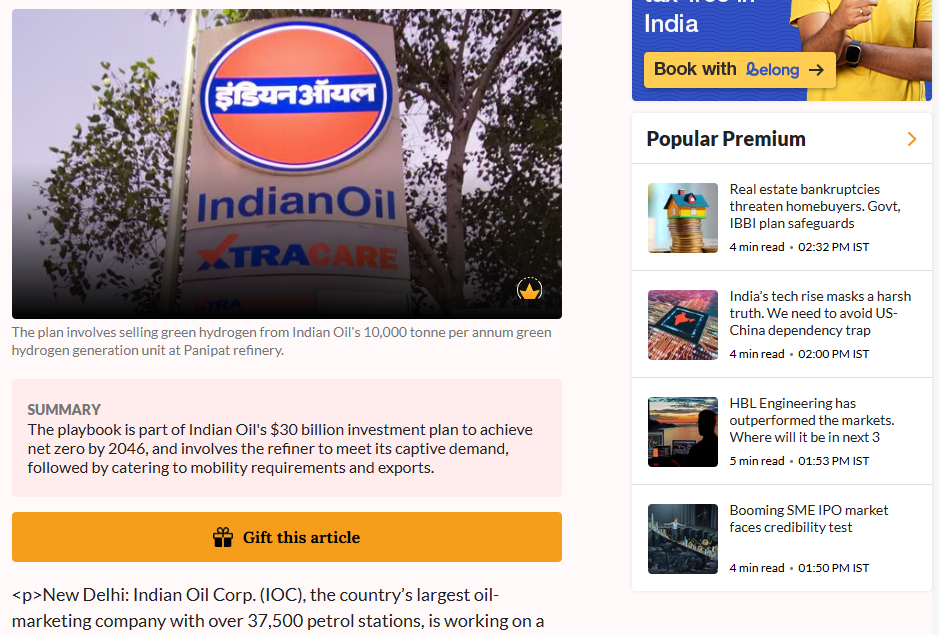Screen dimensions: 939x635
Task: Expand Popular Premium with the orange chevron
Action: tap(911, 139)
